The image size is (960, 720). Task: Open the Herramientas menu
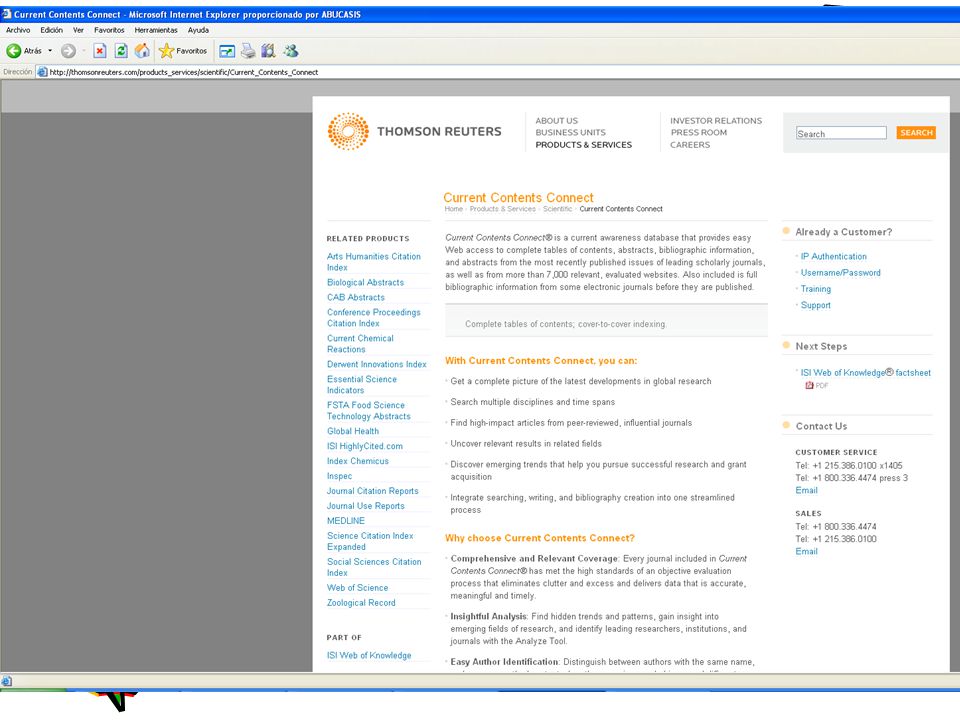[156, 30]
